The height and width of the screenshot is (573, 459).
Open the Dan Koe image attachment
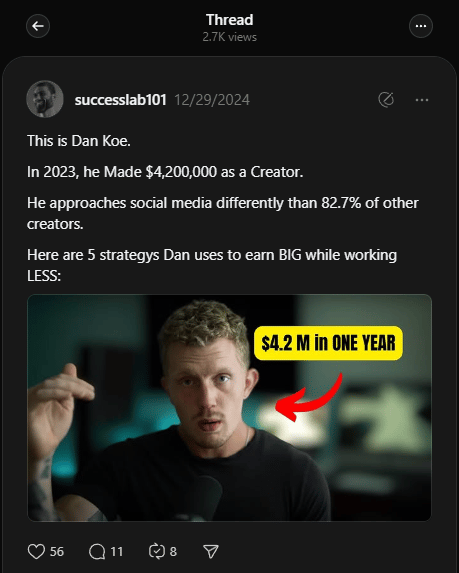(230, 407)
